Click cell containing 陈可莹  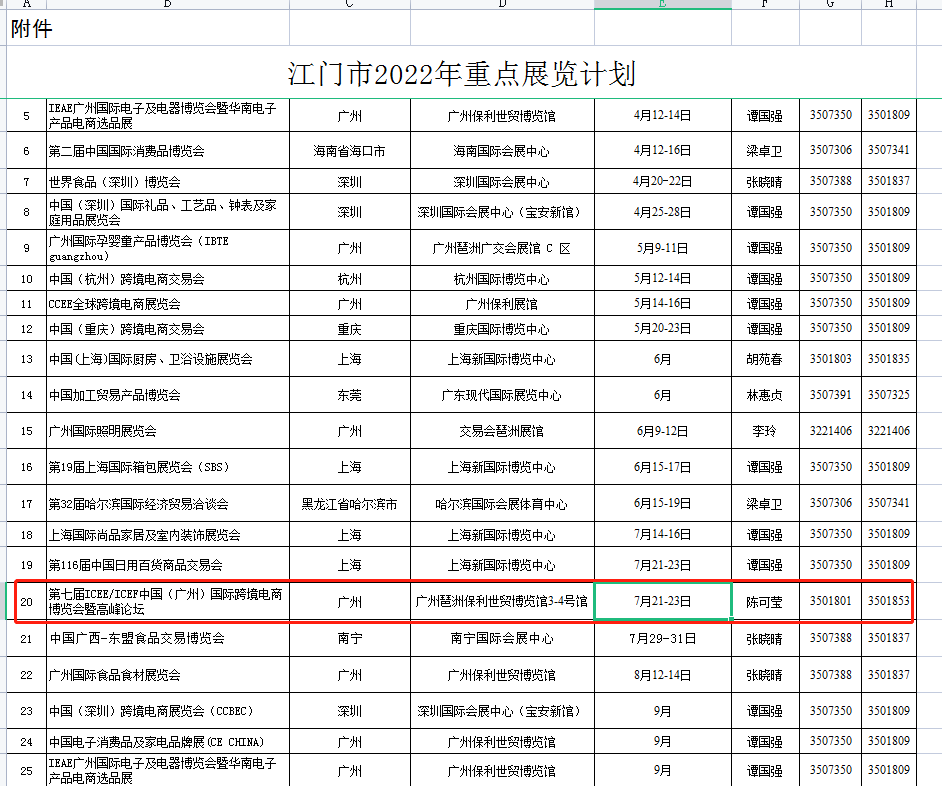click(x=765, y=602)
